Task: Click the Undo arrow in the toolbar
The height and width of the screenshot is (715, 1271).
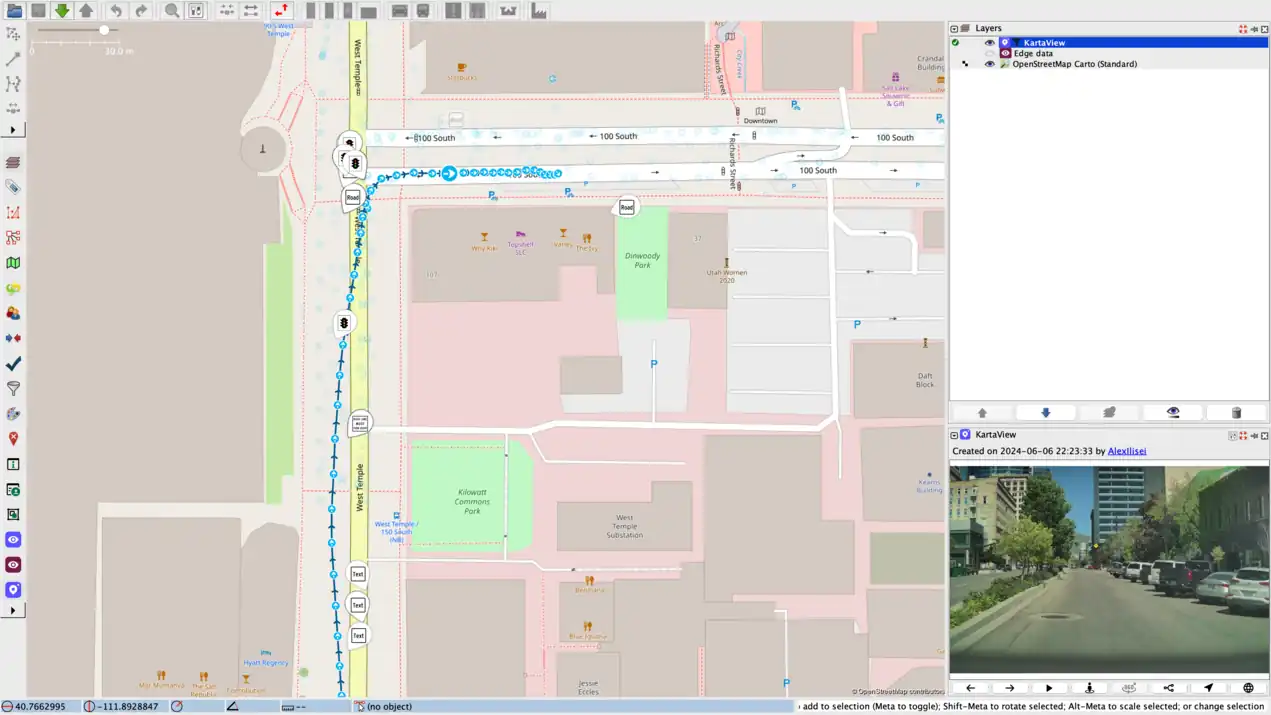Action: [x=116, y=11]
